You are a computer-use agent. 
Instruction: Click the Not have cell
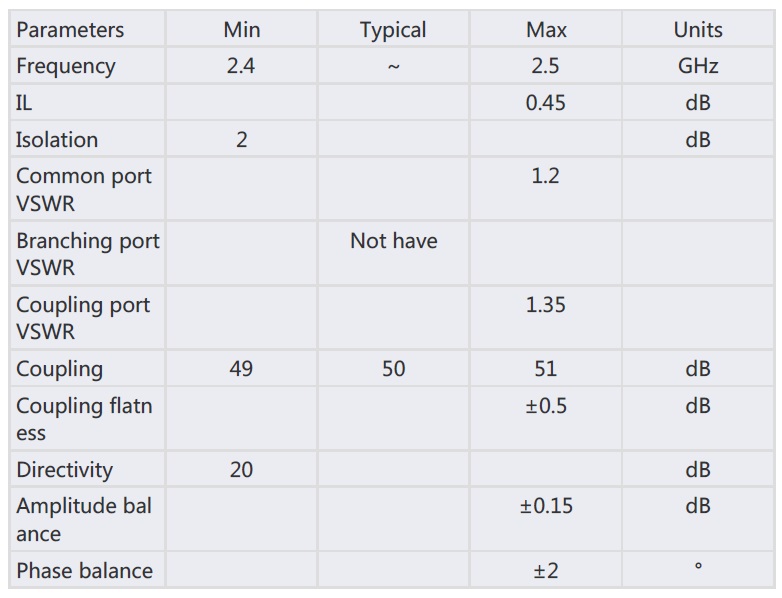pos(393,241)
